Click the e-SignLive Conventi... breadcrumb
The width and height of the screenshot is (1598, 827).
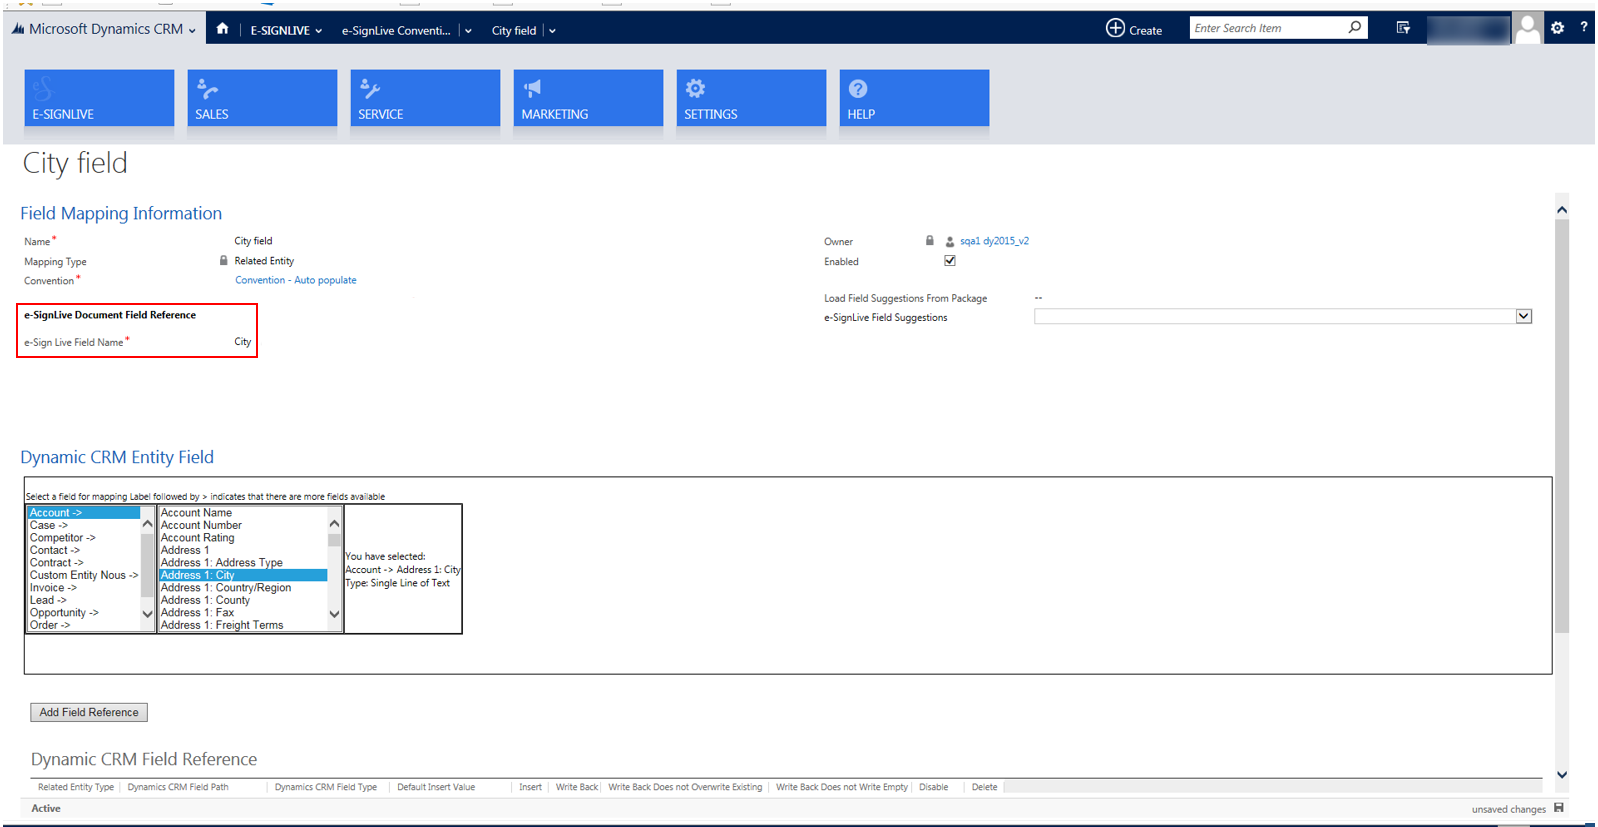point(396,30)
